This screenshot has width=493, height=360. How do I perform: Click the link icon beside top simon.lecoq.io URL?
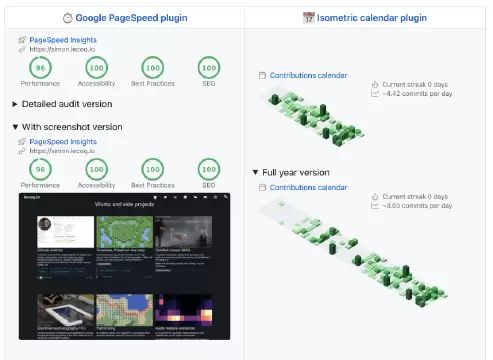tap(22, 49)
